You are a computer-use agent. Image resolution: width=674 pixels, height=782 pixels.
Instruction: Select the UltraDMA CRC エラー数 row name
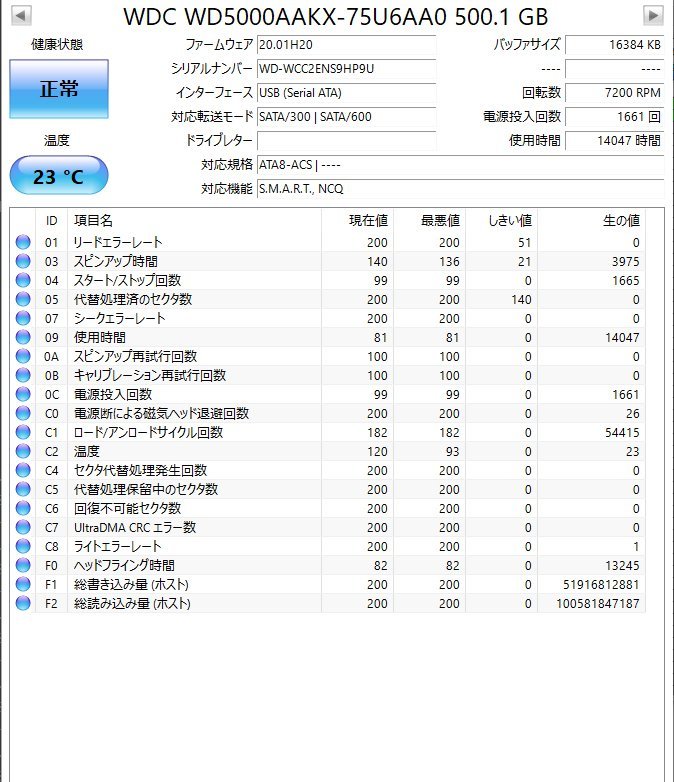tap(135, 527)
